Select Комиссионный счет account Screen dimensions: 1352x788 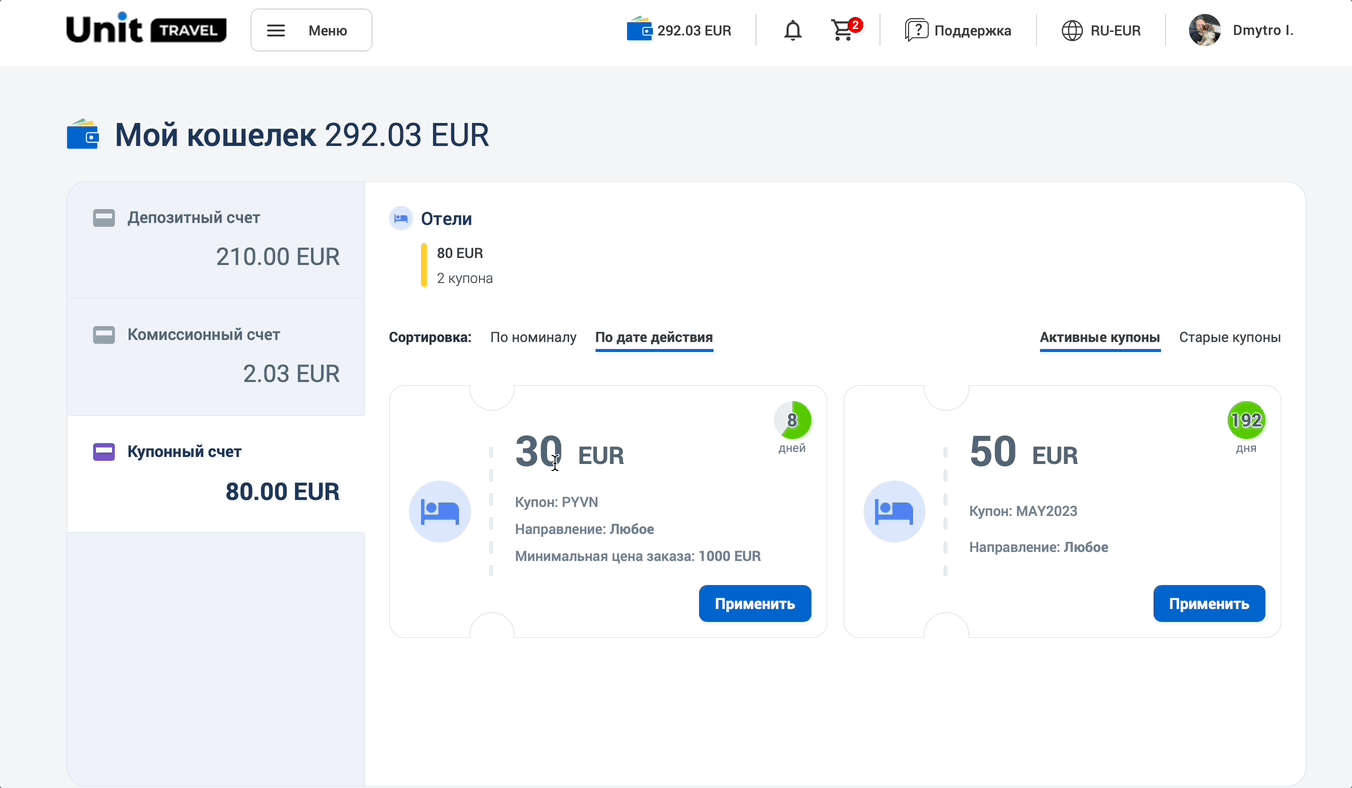point(216,357)
